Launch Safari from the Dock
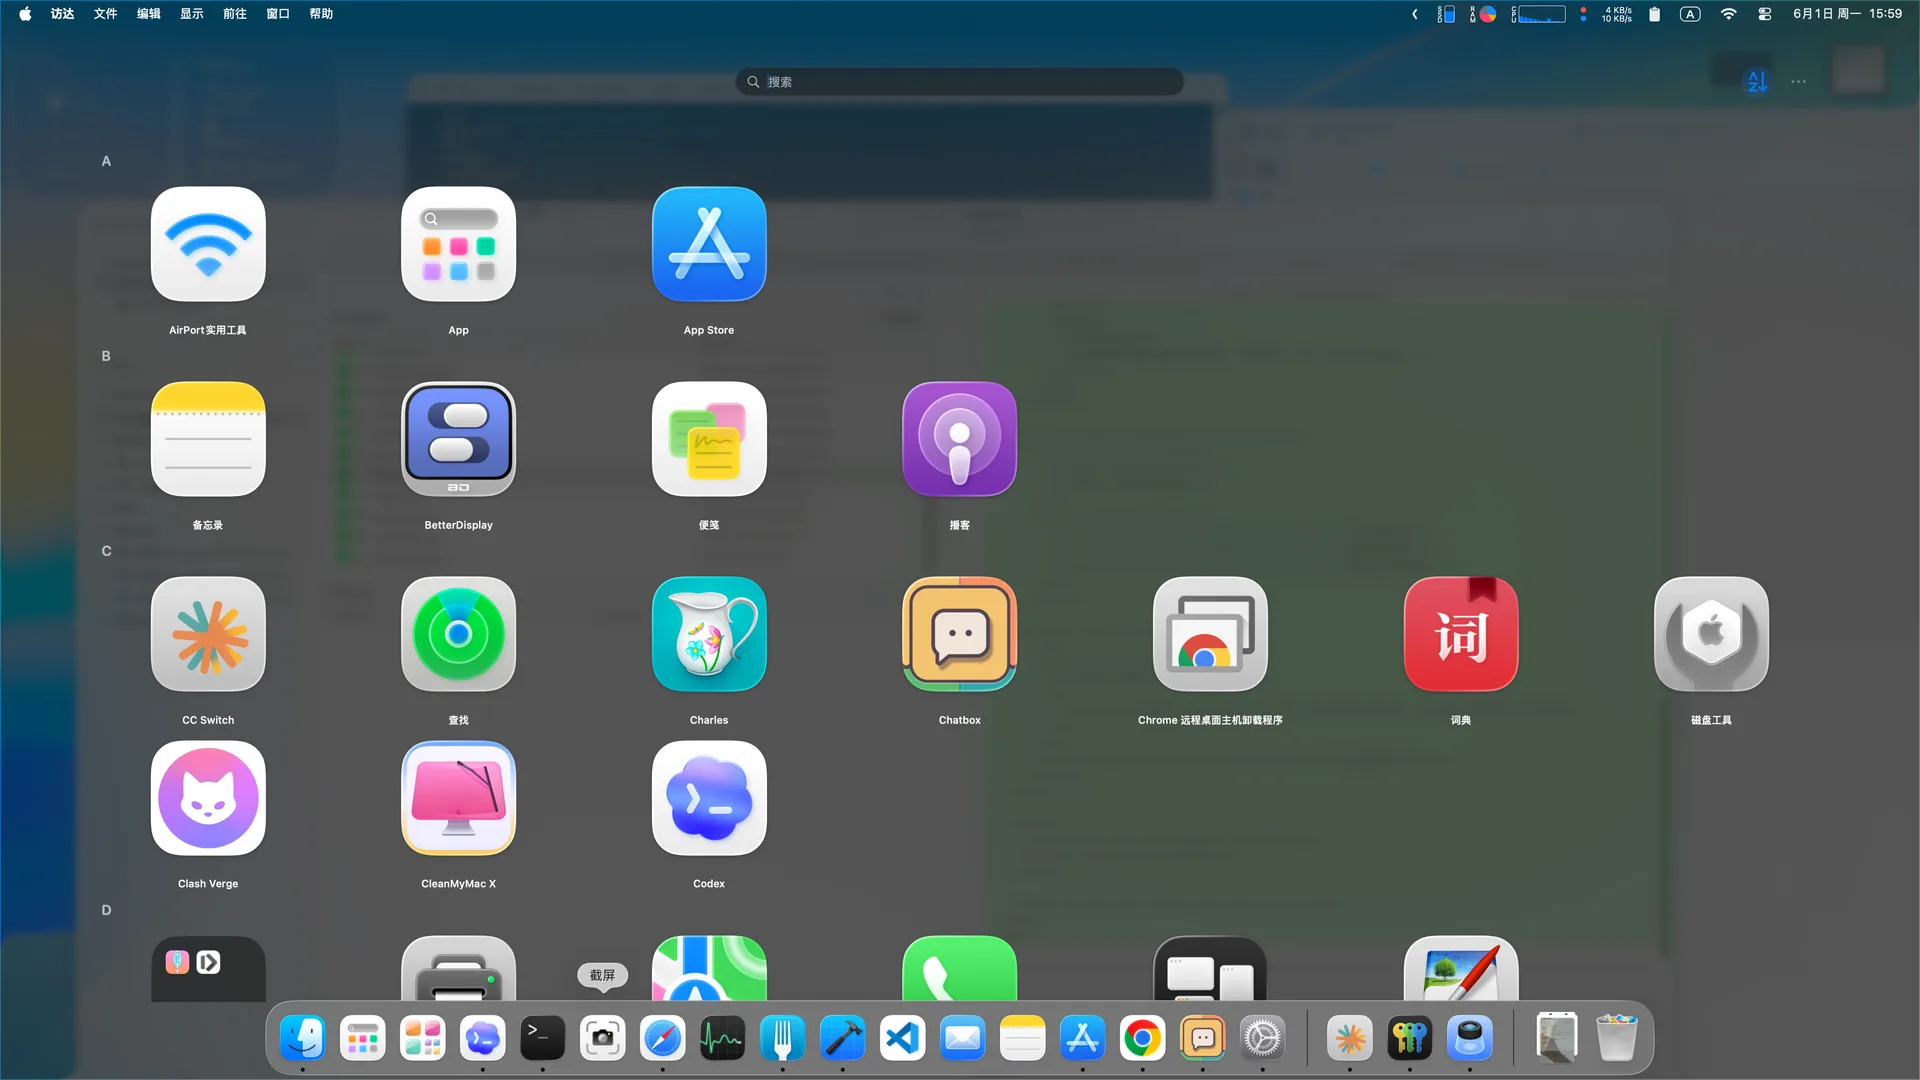This screenshot has width=1920, height=1080. (662, 1039)
